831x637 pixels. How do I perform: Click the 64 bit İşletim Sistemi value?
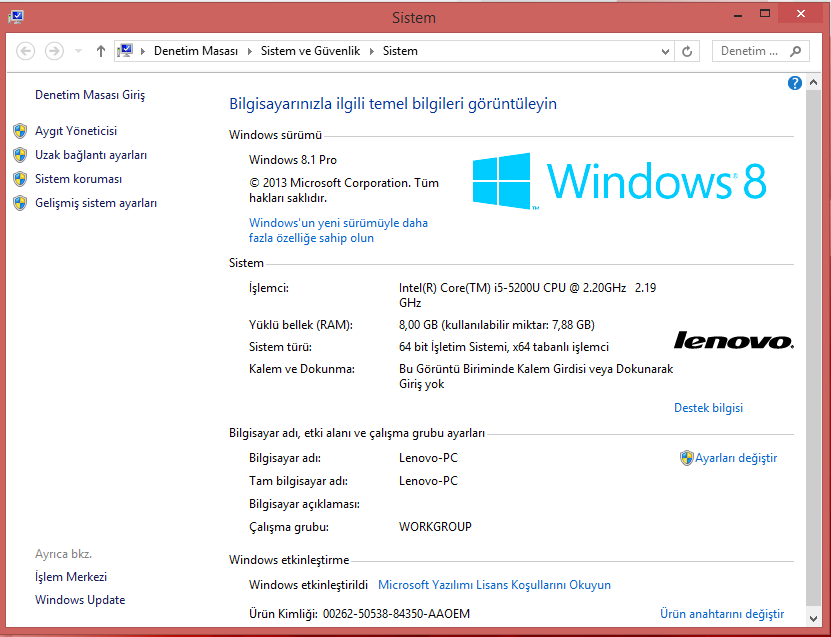(503, 347)
